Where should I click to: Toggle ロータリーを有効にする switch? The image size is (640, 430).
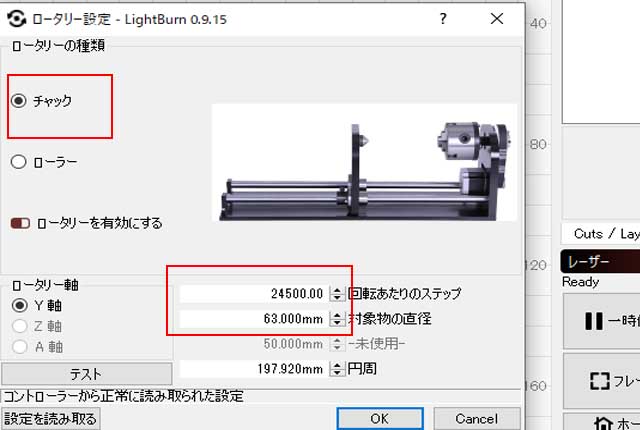click(20, 223)
